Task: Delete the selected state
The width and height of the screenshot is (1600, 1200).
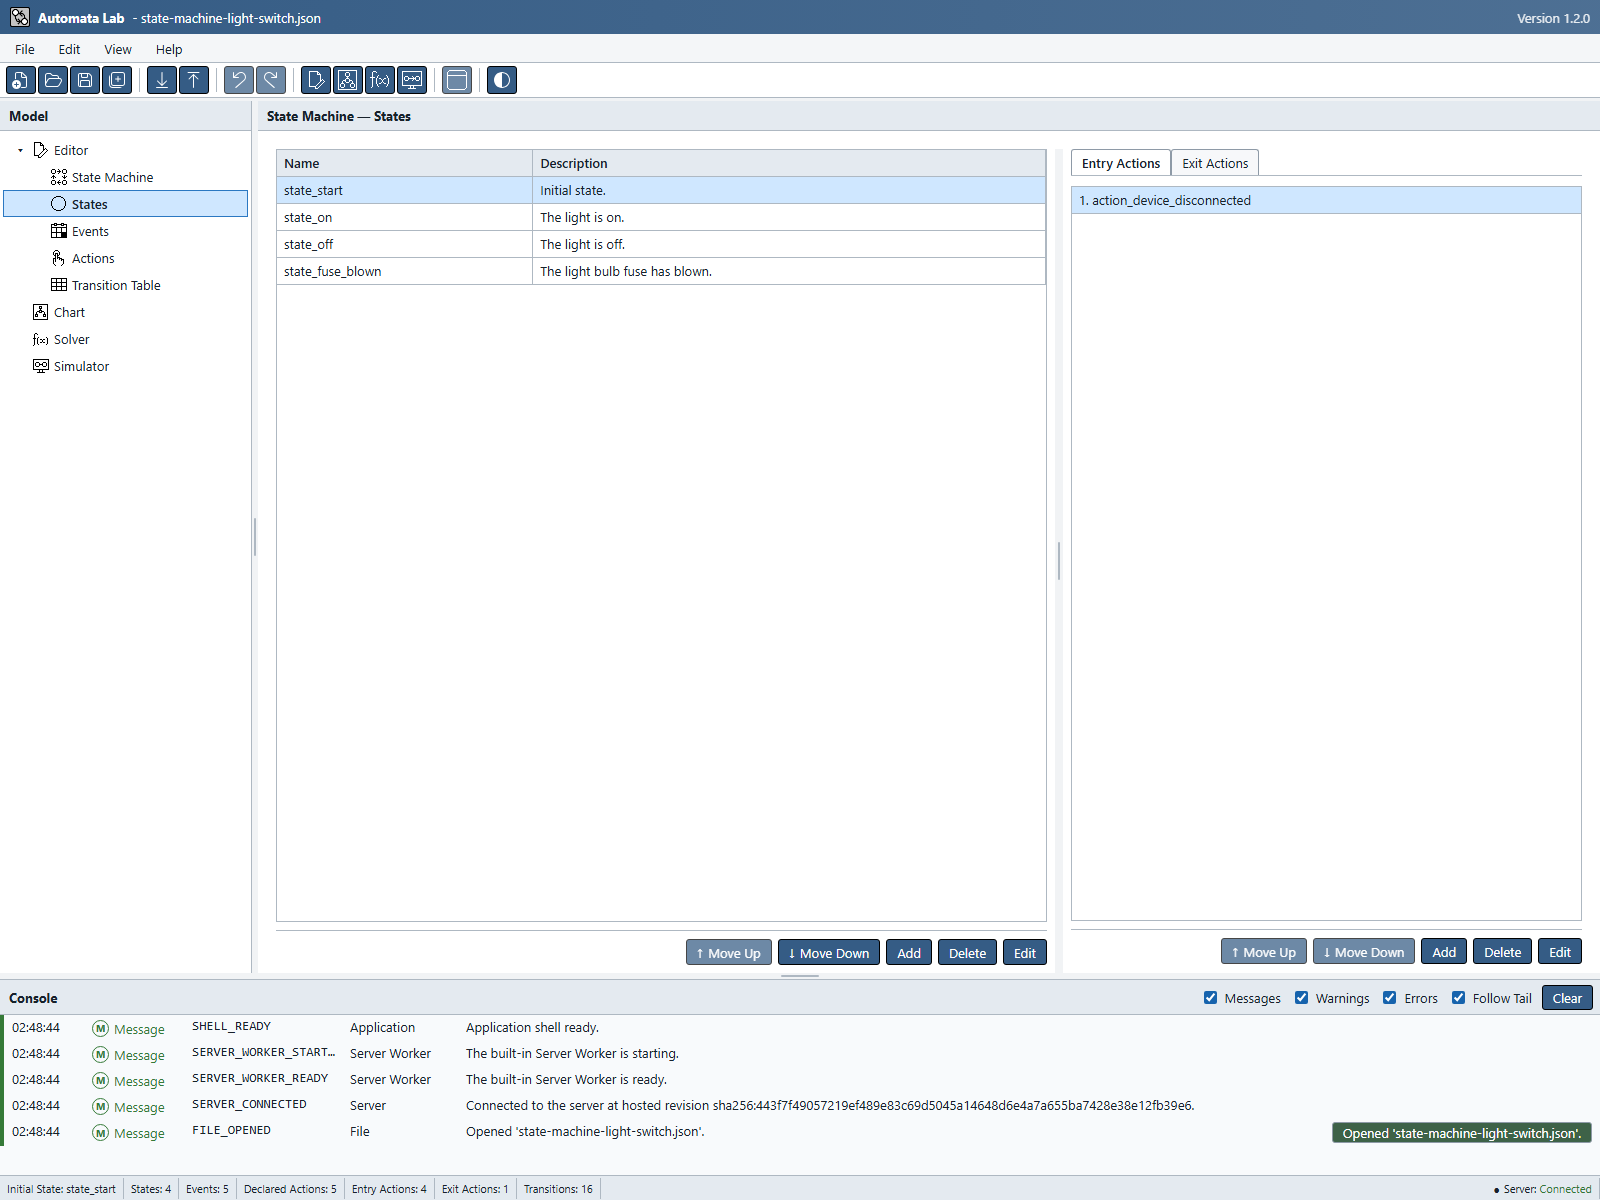Action: pyautogui.click(x=967, y=953)
